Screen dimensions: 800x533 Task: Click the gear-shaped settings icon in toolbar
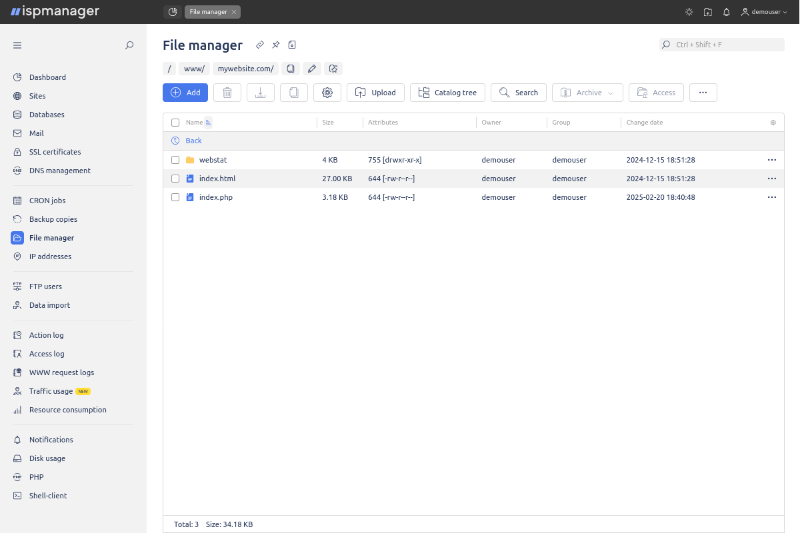(327, 92)
